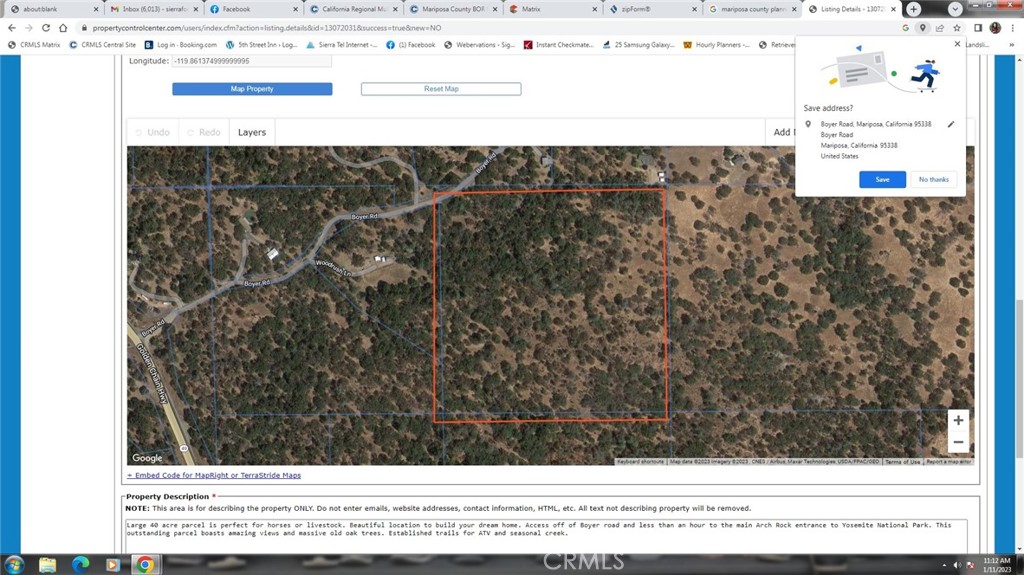
Task: Click Redo in the map toolbar
Action: coord(203,132)
